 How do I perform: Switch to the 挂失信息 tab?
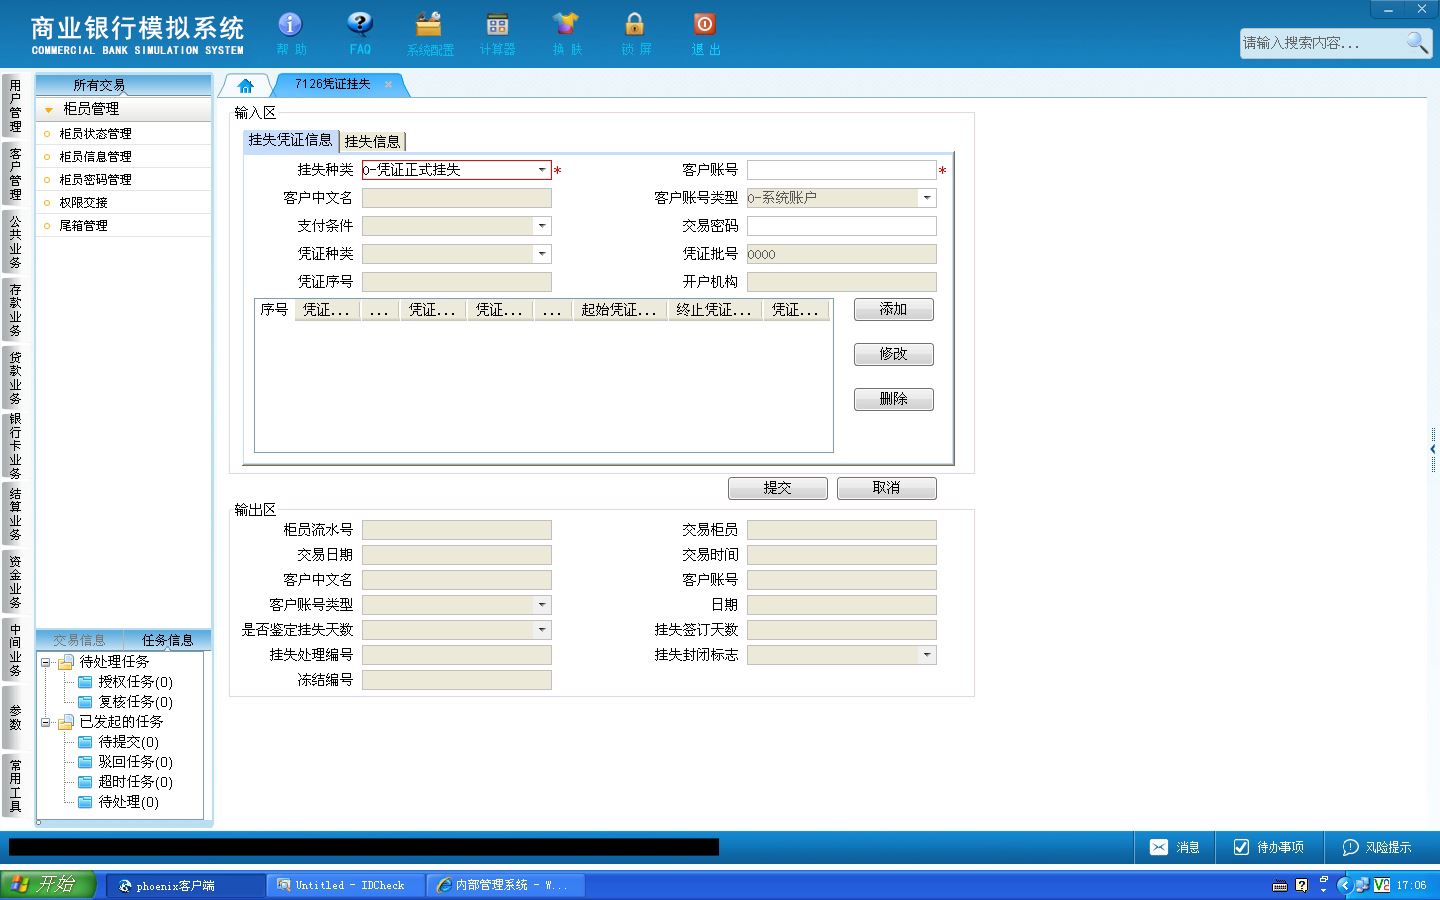tap(372, 141)
